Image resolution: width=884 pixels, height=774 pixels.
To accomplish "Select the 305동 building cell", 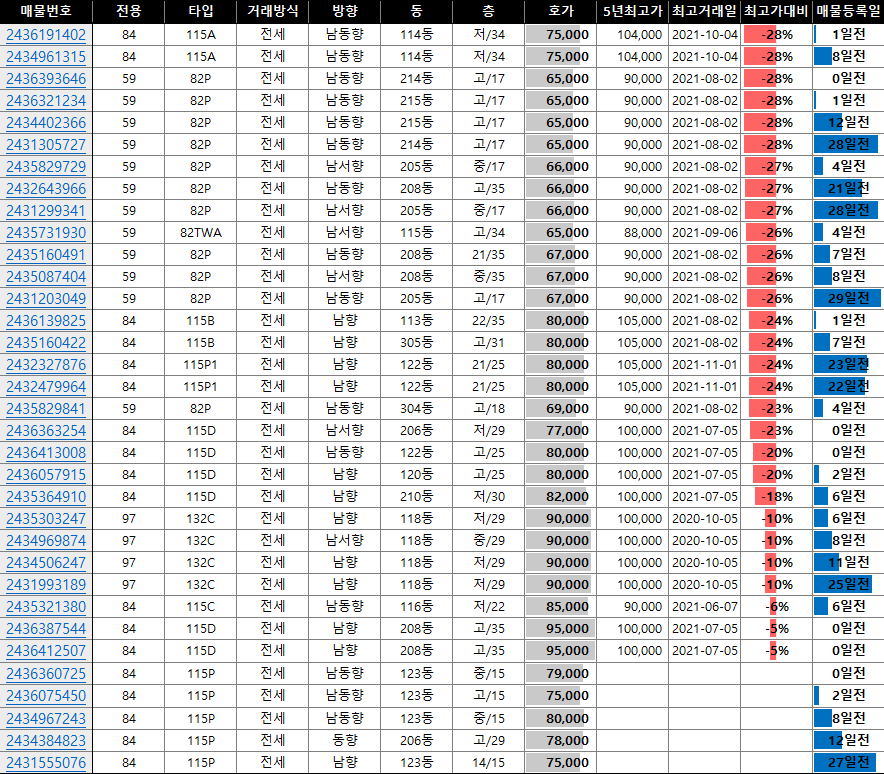I will click(x=417, y=343).
